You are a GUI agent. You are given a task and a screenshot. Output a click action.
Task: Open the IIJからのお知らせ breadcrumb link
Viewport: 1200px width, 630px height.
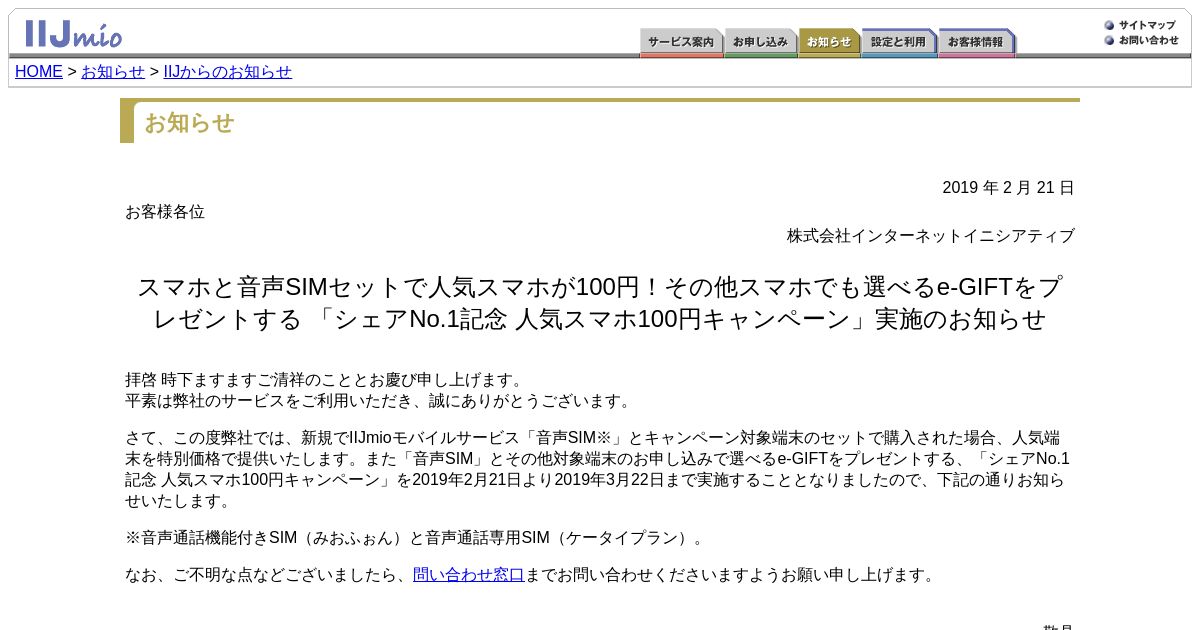(x=228, y=72)
